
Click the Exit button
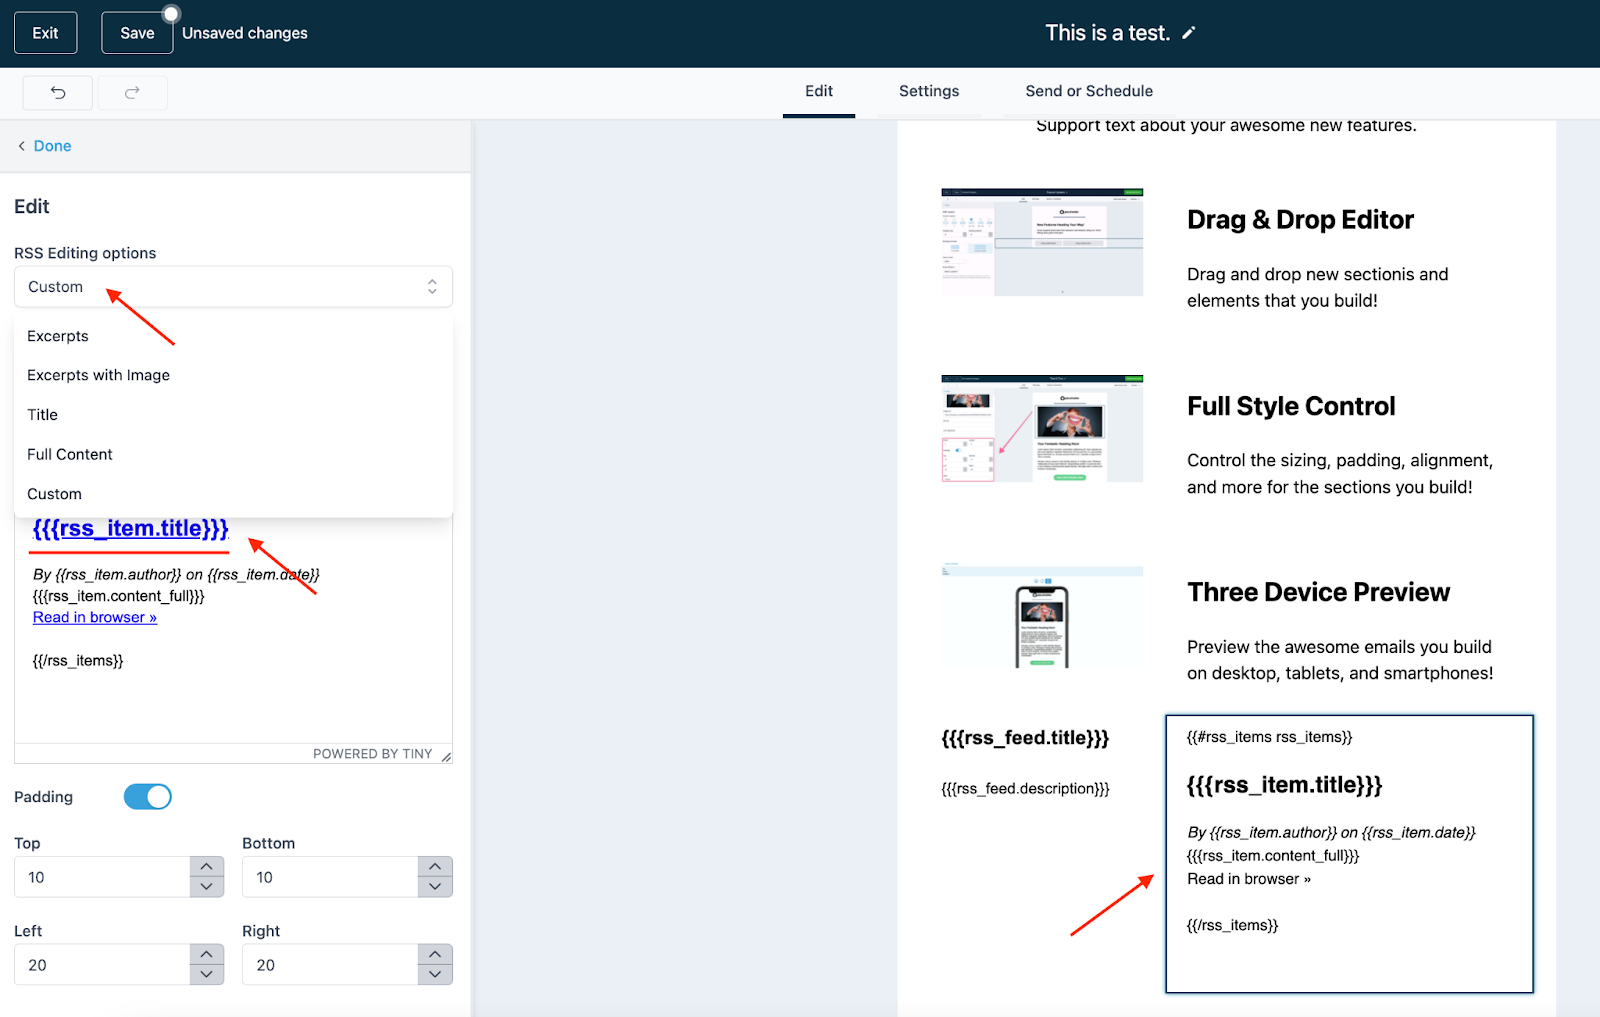[45, 33]
